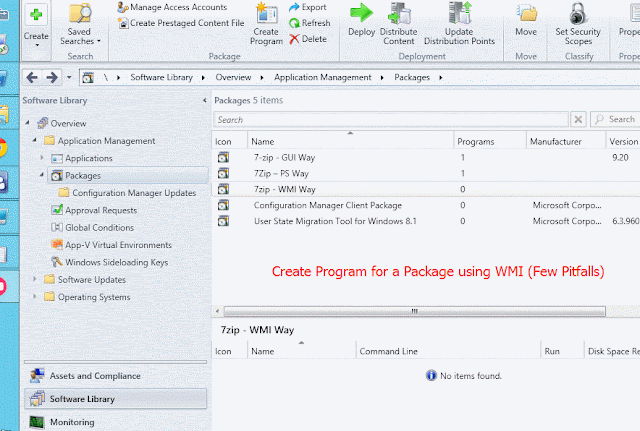
Task: Go forward with the navigation Forward arrow
Action: [x=52, y=77]
